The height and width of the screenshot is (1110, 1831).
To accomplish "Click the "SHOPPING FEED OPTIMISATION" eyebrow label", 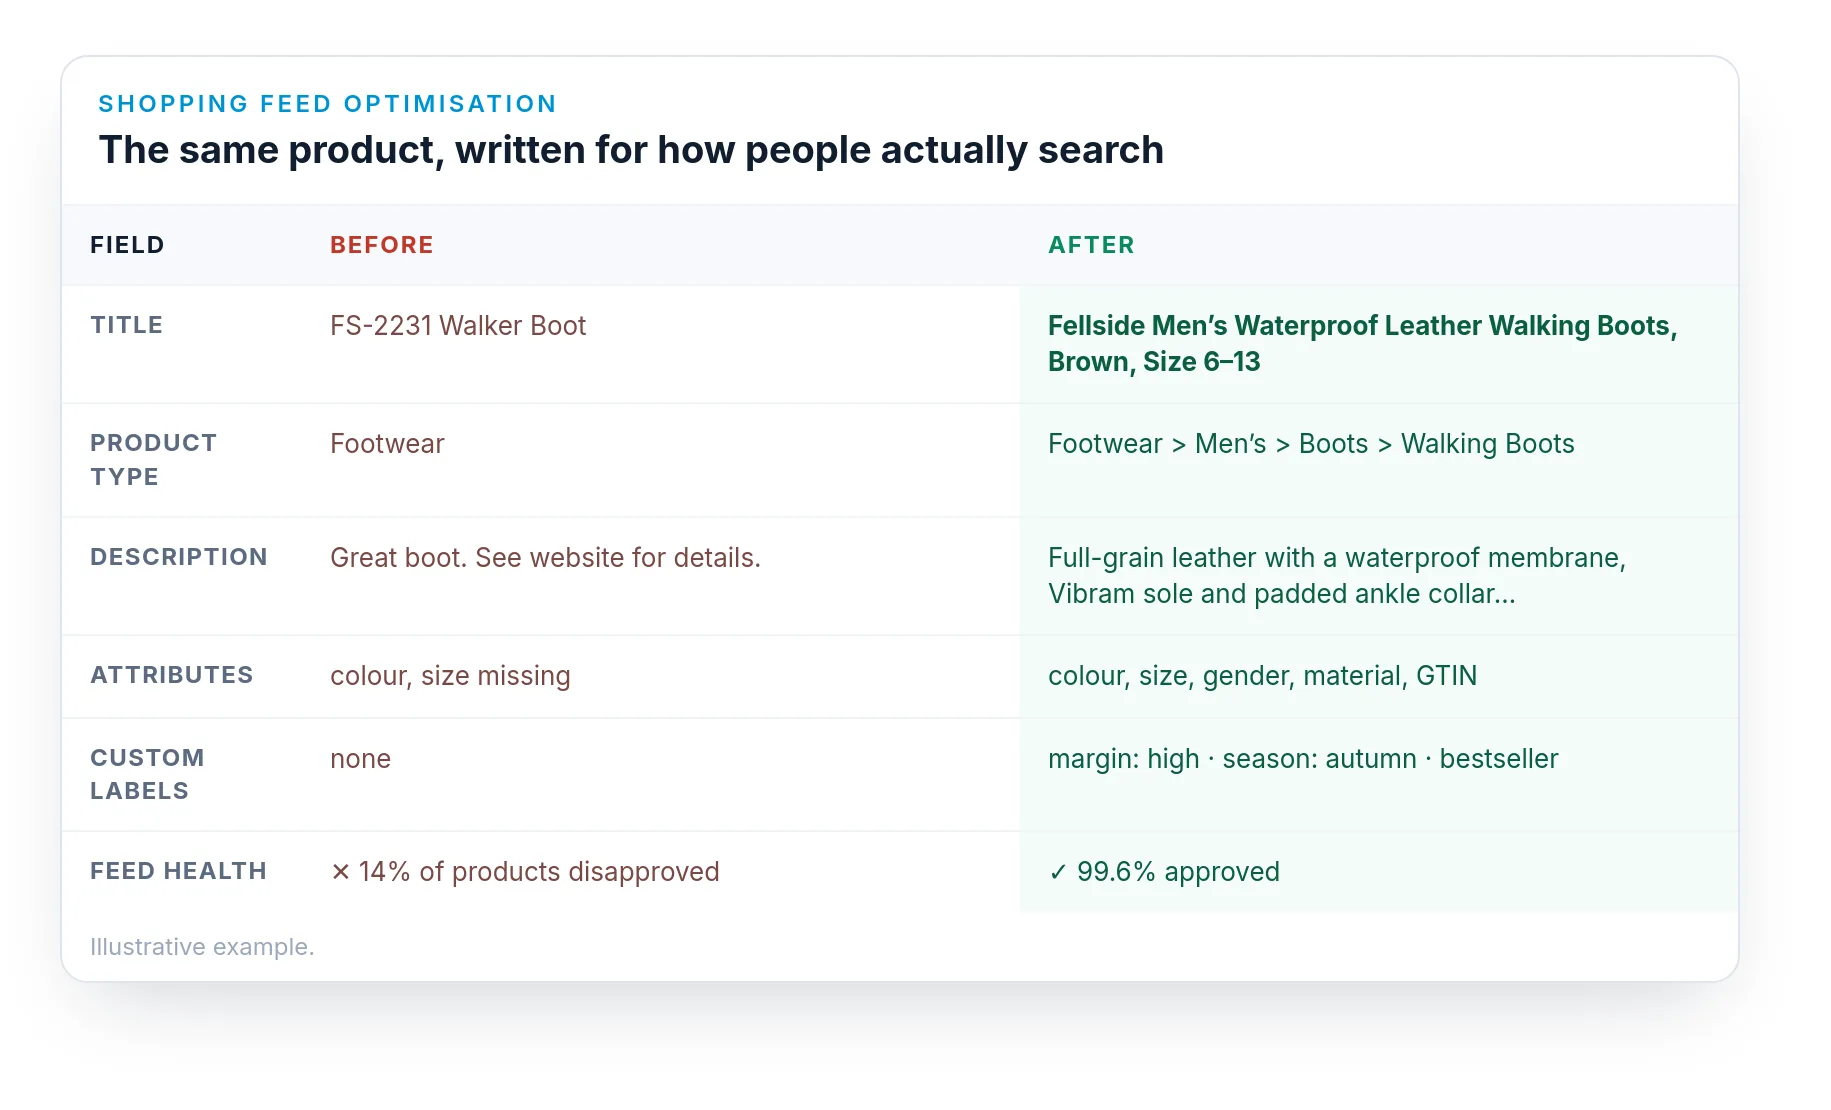I will pos(327,104).
